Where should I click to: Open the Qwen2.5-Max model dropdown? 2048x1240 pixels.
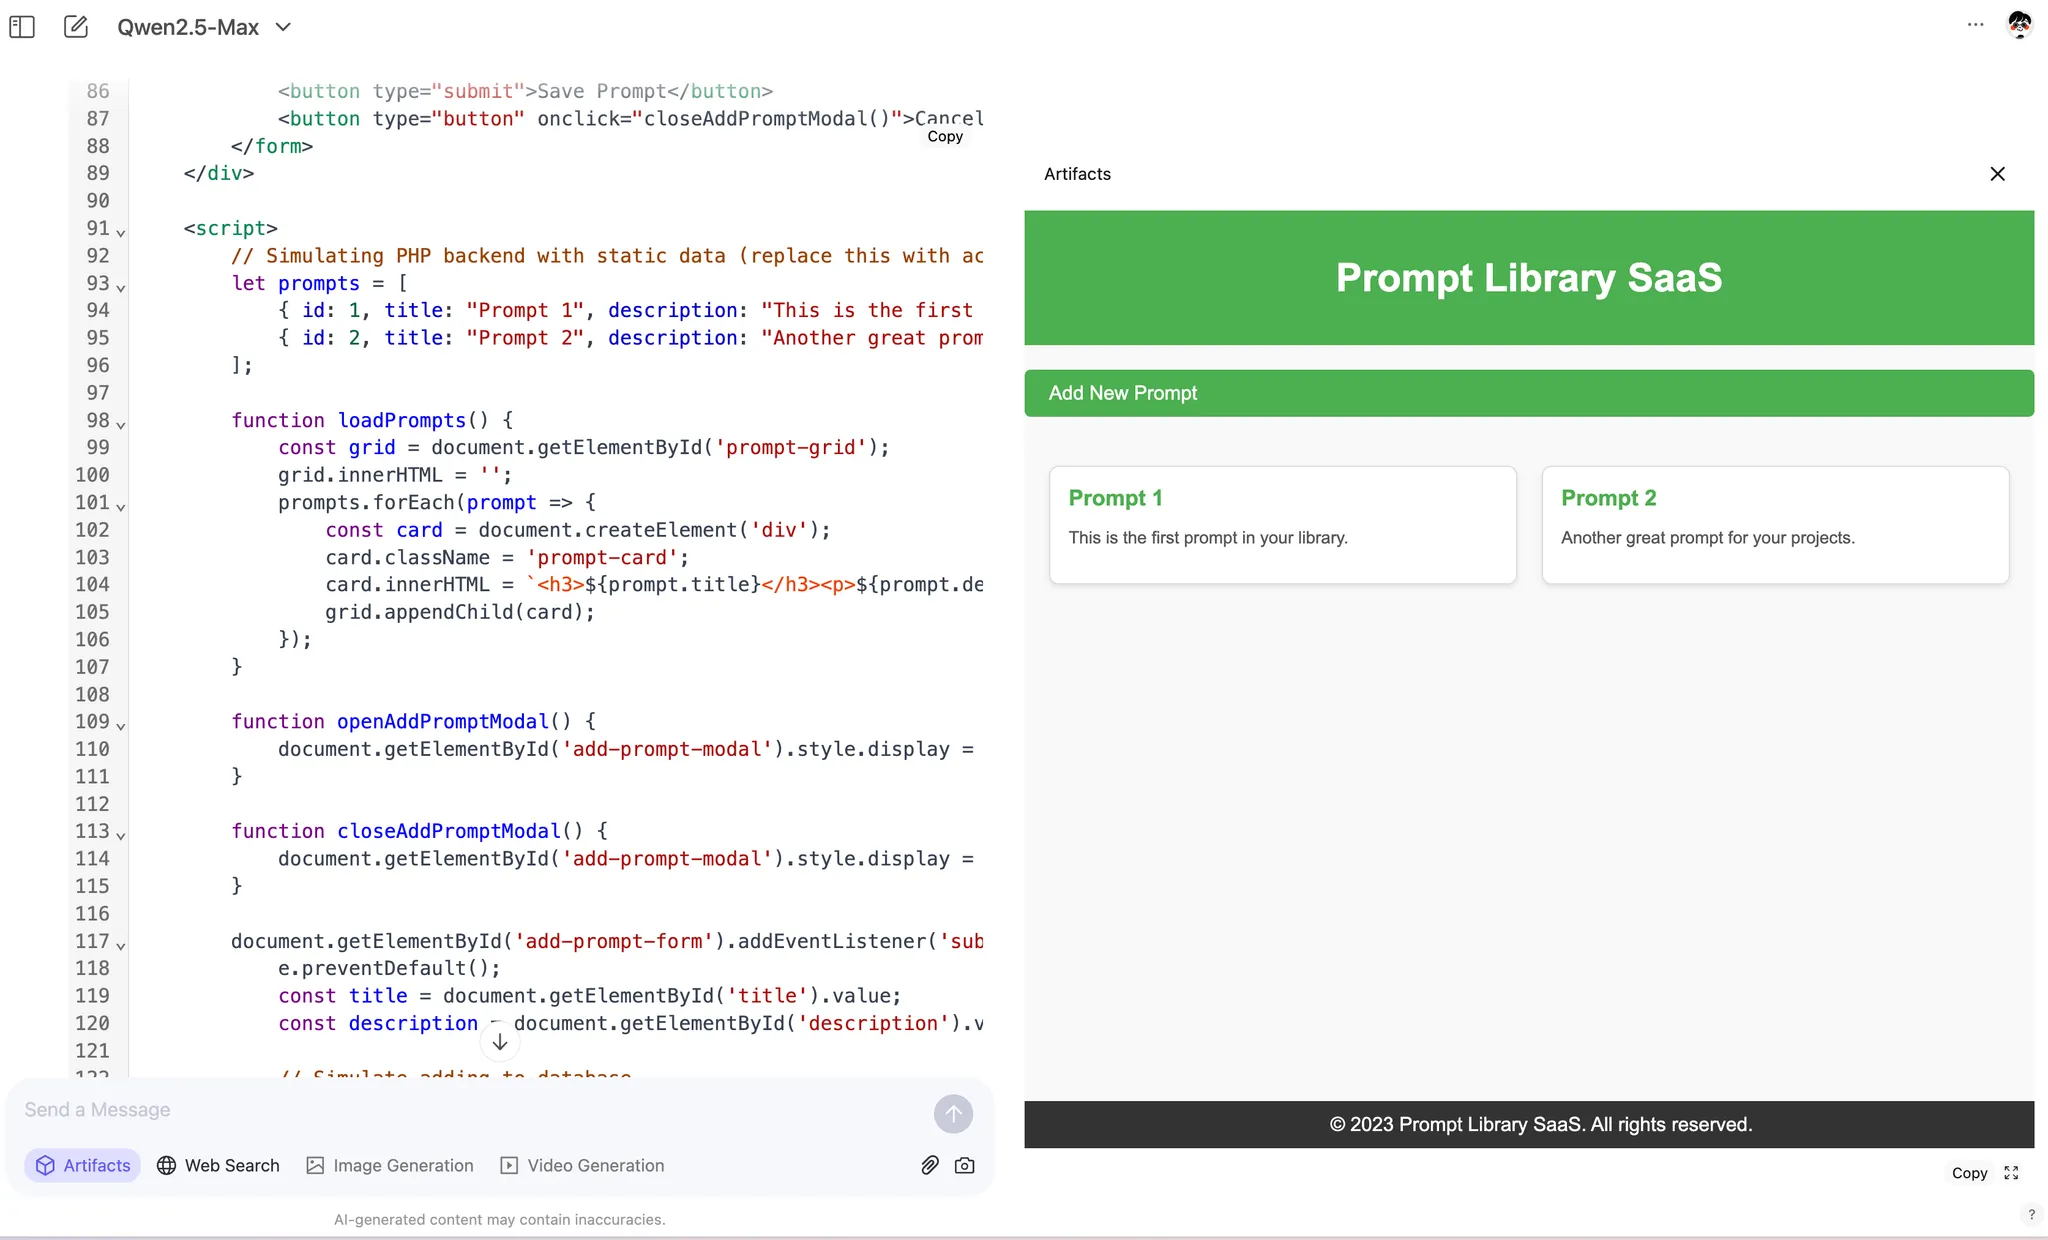coord(204,27)
